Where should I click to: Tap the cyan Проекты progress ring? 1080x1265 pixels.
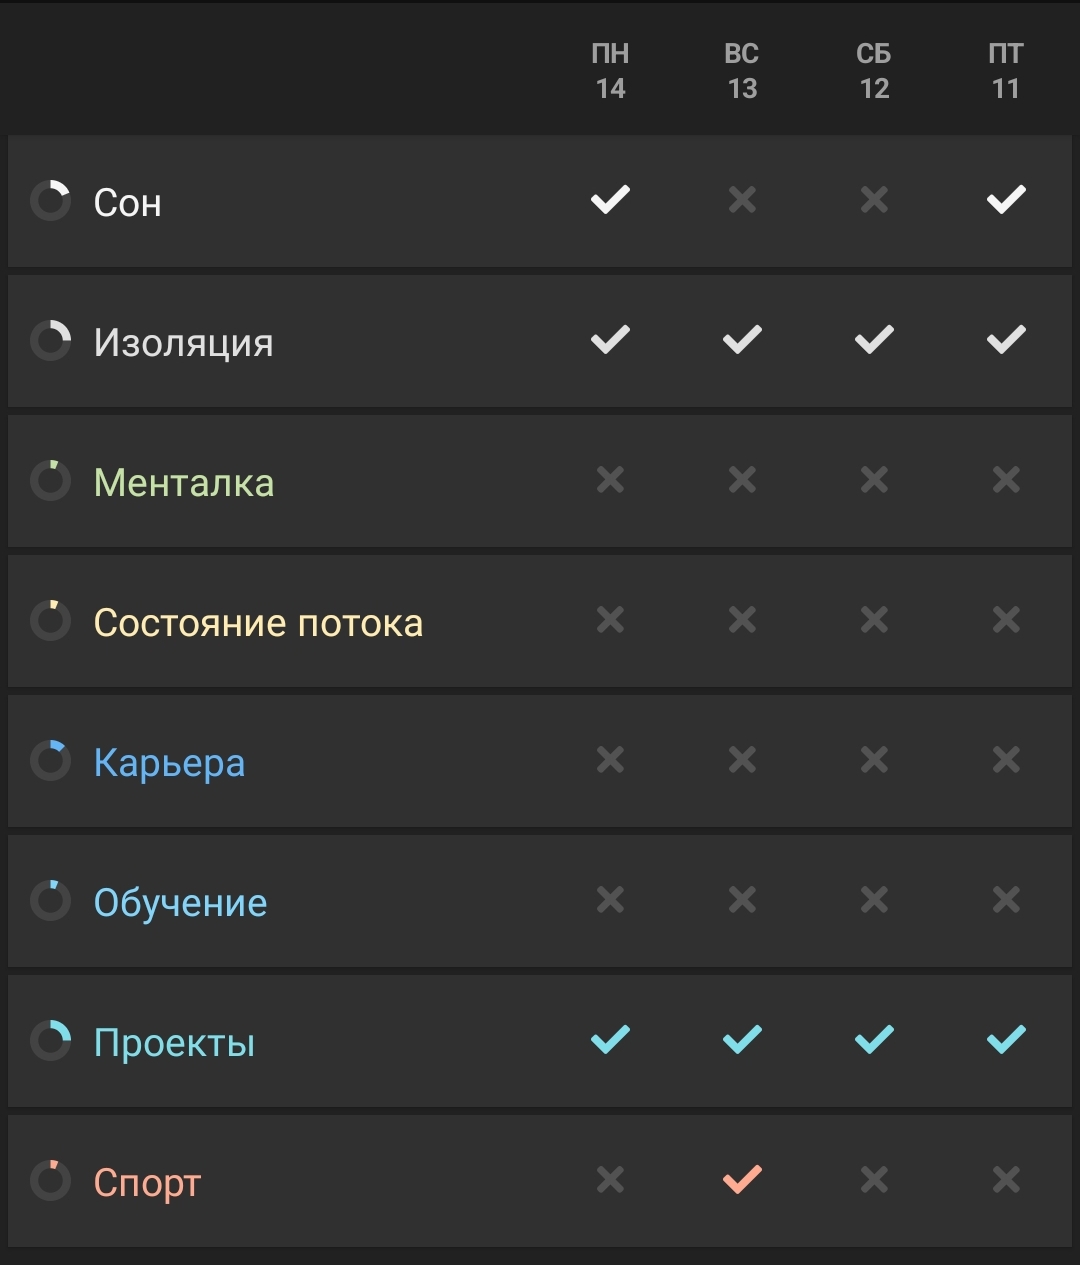tap(50, 1041)
